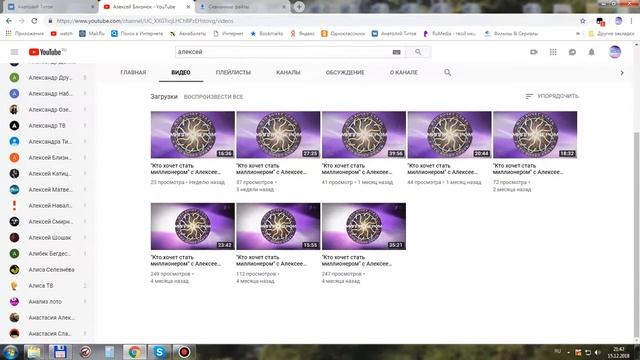Screen dimensions: 640x360
Task: Open the video thumbnail lasting 23:42
Action: click(x=193, y=227)
